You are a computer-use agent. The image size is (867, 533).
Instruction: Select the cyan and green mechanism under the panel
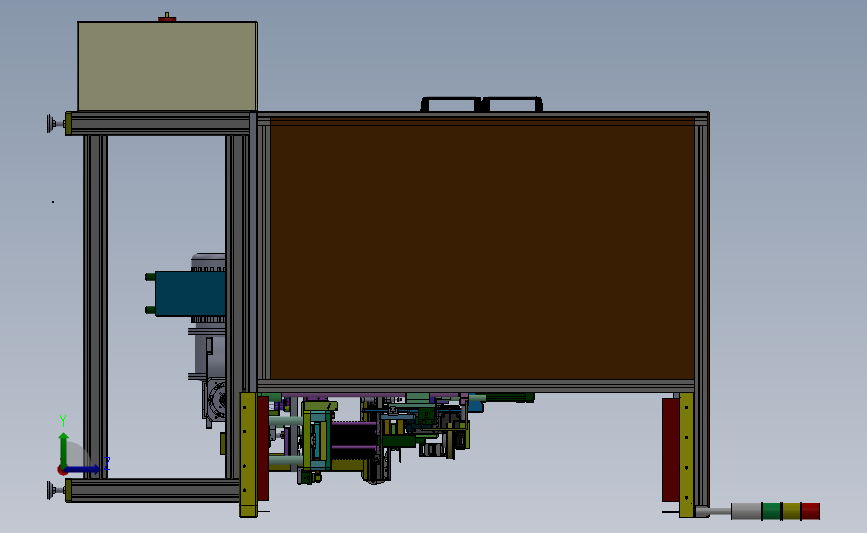tap(318, 442)
